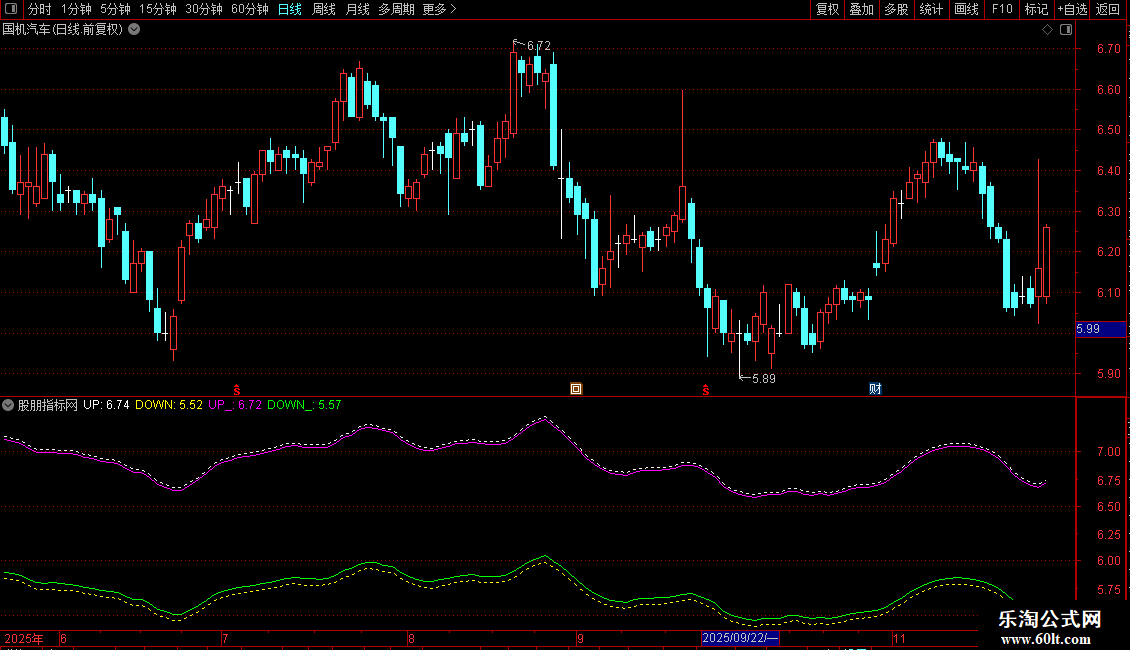This screenshot has width=1130, height=650.
Task: Click month 6 on the time axis
Action: (x=63, y=638)
